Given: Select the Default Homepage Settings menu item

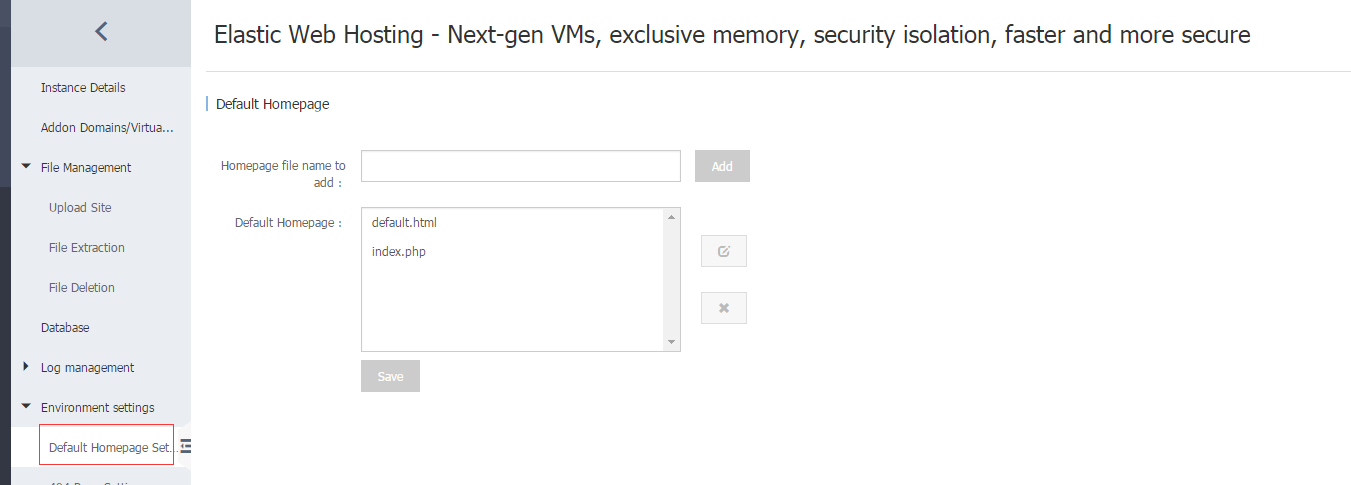Looking at the screenshot, I should (x=107, y=445).
